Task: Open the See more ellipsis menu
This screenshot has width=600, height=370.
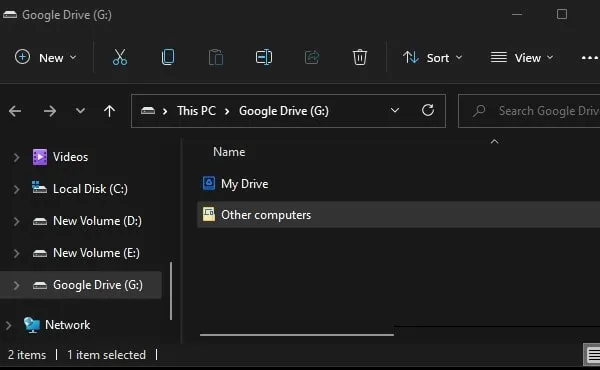Action: 590,58
